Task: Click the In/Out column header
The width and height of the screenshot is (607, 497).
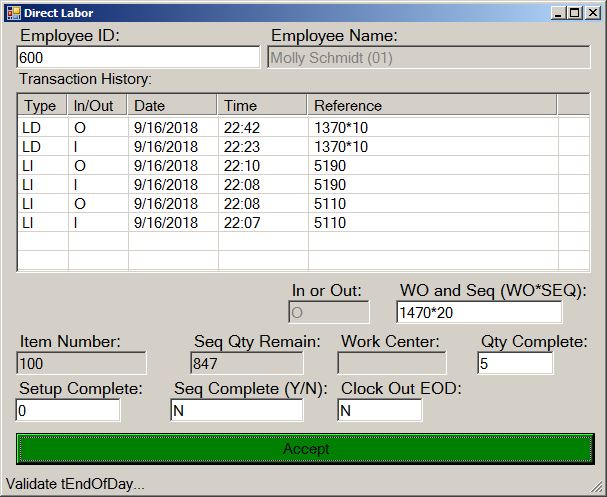Action: pyautogui.click(x=97, y=105)
